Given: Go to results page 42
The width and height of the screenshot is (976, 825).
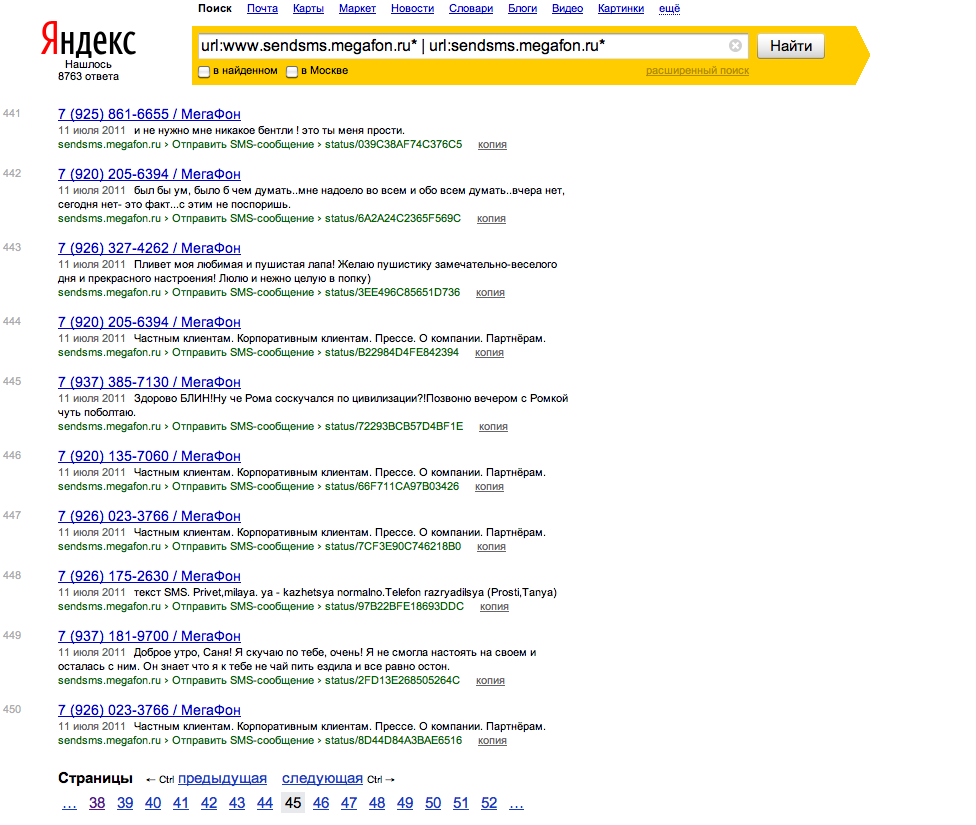Looking at the screenshot, I should click(x=209, y=803).
